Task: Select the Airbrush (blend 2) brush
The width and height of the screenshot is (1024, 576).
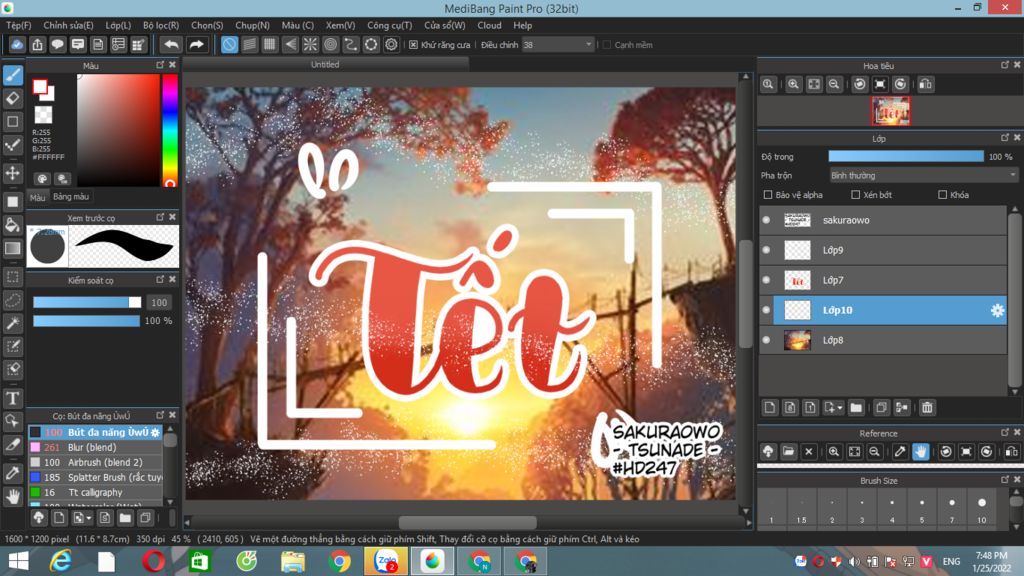Action: pyautogui.click(x=95, y=462)
